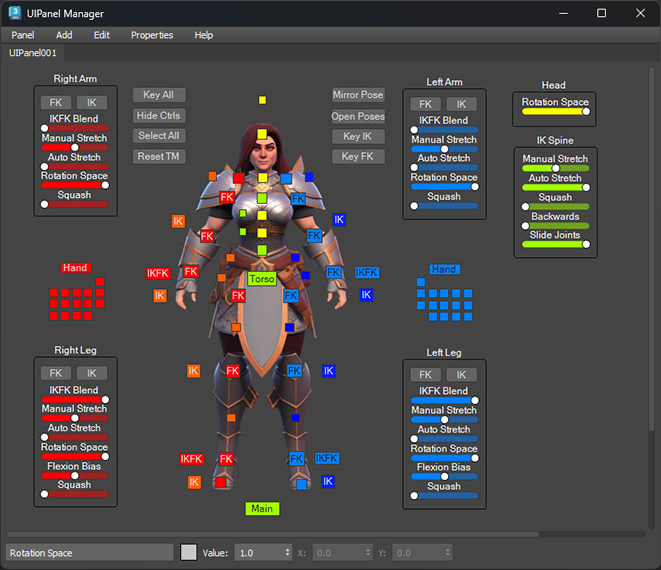Select the dark blue IK control beside the left hand
The image size is (661, 570).
366,295
